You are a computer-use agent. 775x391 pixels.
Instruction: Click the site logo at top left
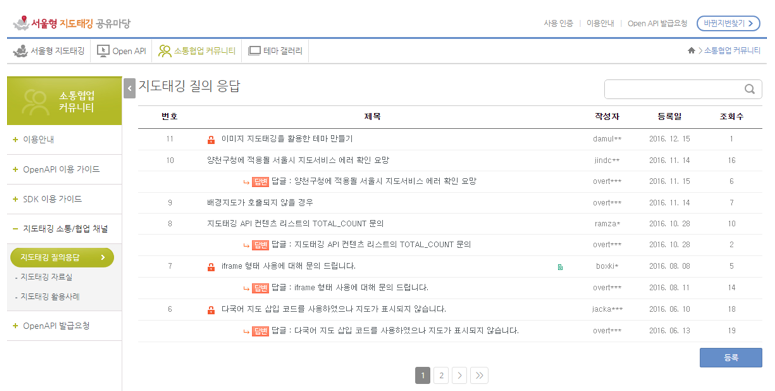click(72, 23)
